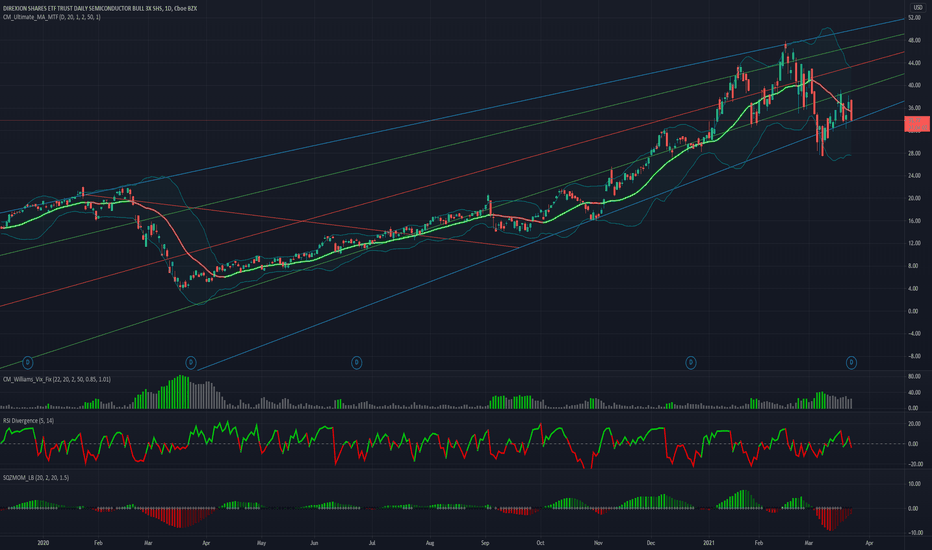Click the Jul label on time axis
The height and width of the screenshot is (550, 932).
click(x=372, y=543)
